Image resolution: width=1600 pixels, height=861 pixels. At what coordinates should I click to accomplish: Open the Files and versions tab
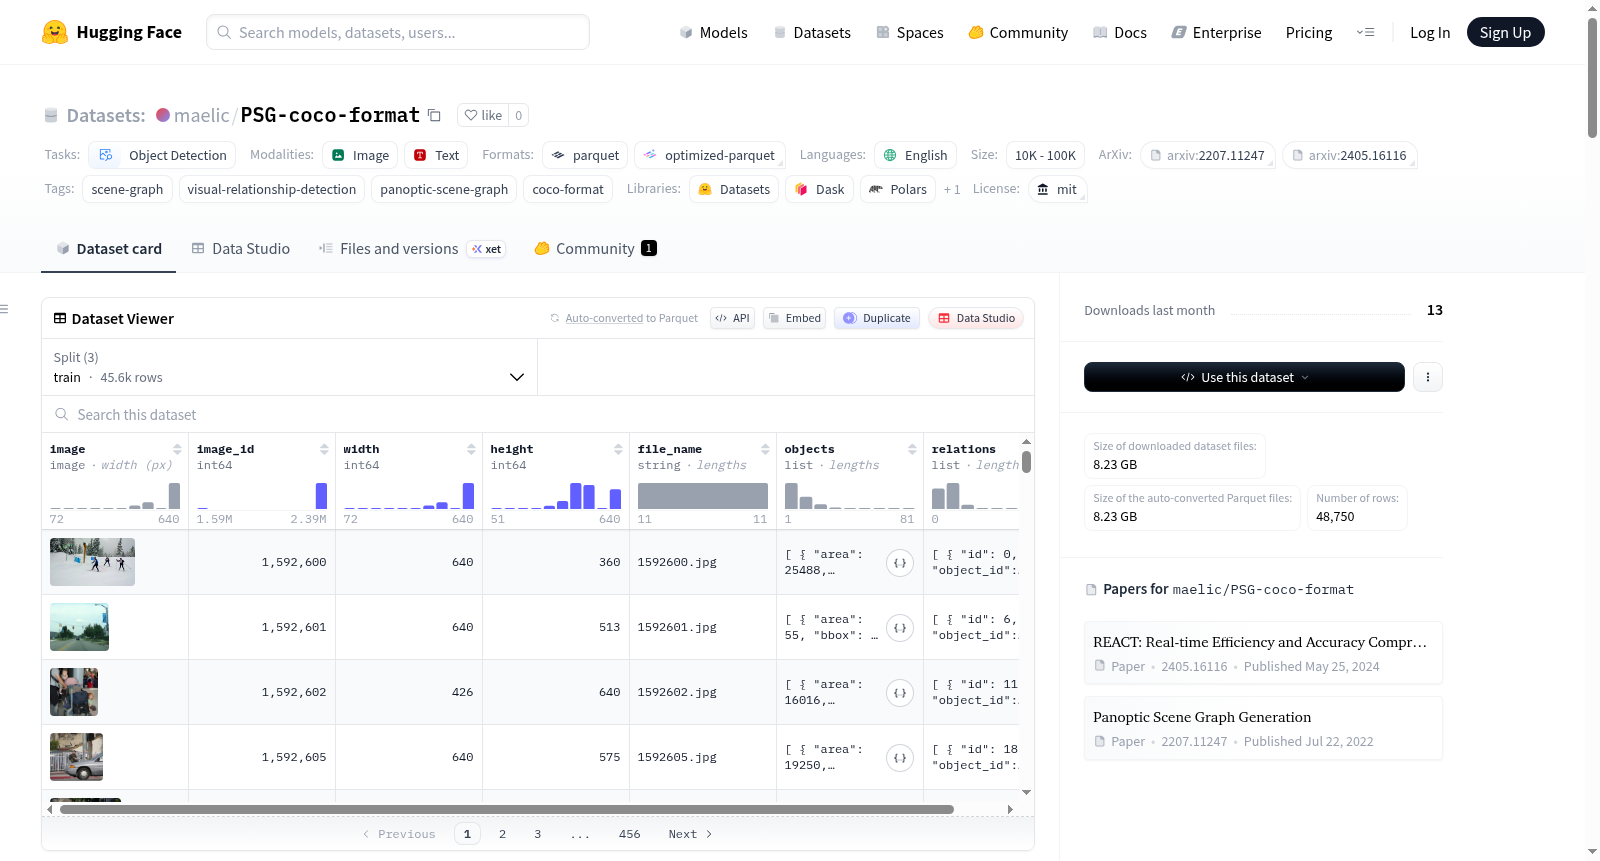pyautogui.click(x=412, y=248)
